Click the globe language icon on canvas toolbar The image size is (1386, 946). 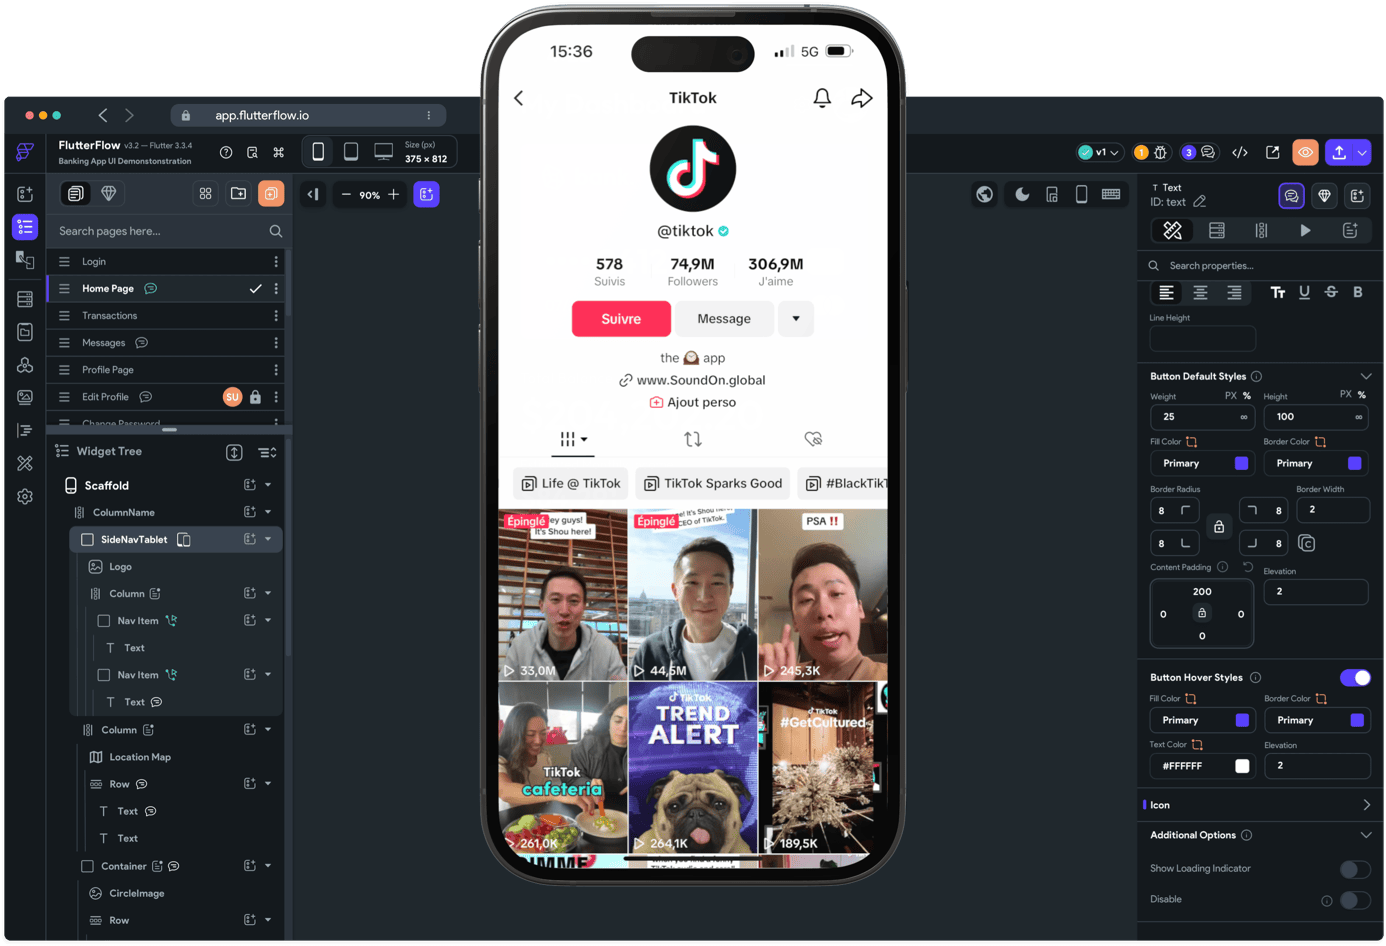pos(985,194)
